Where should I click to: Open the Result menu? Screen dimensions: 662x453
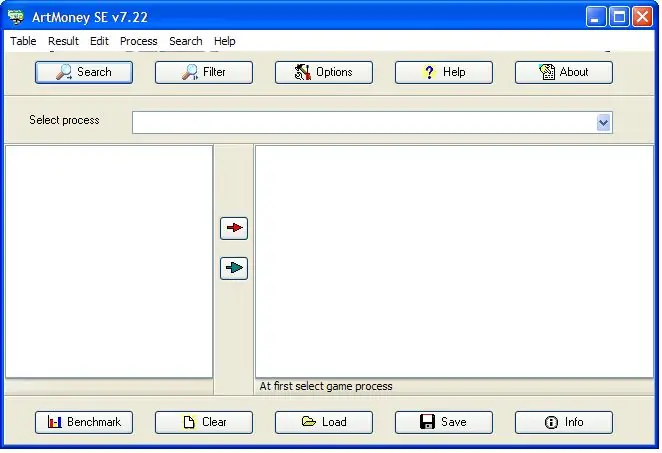point(63,41)
